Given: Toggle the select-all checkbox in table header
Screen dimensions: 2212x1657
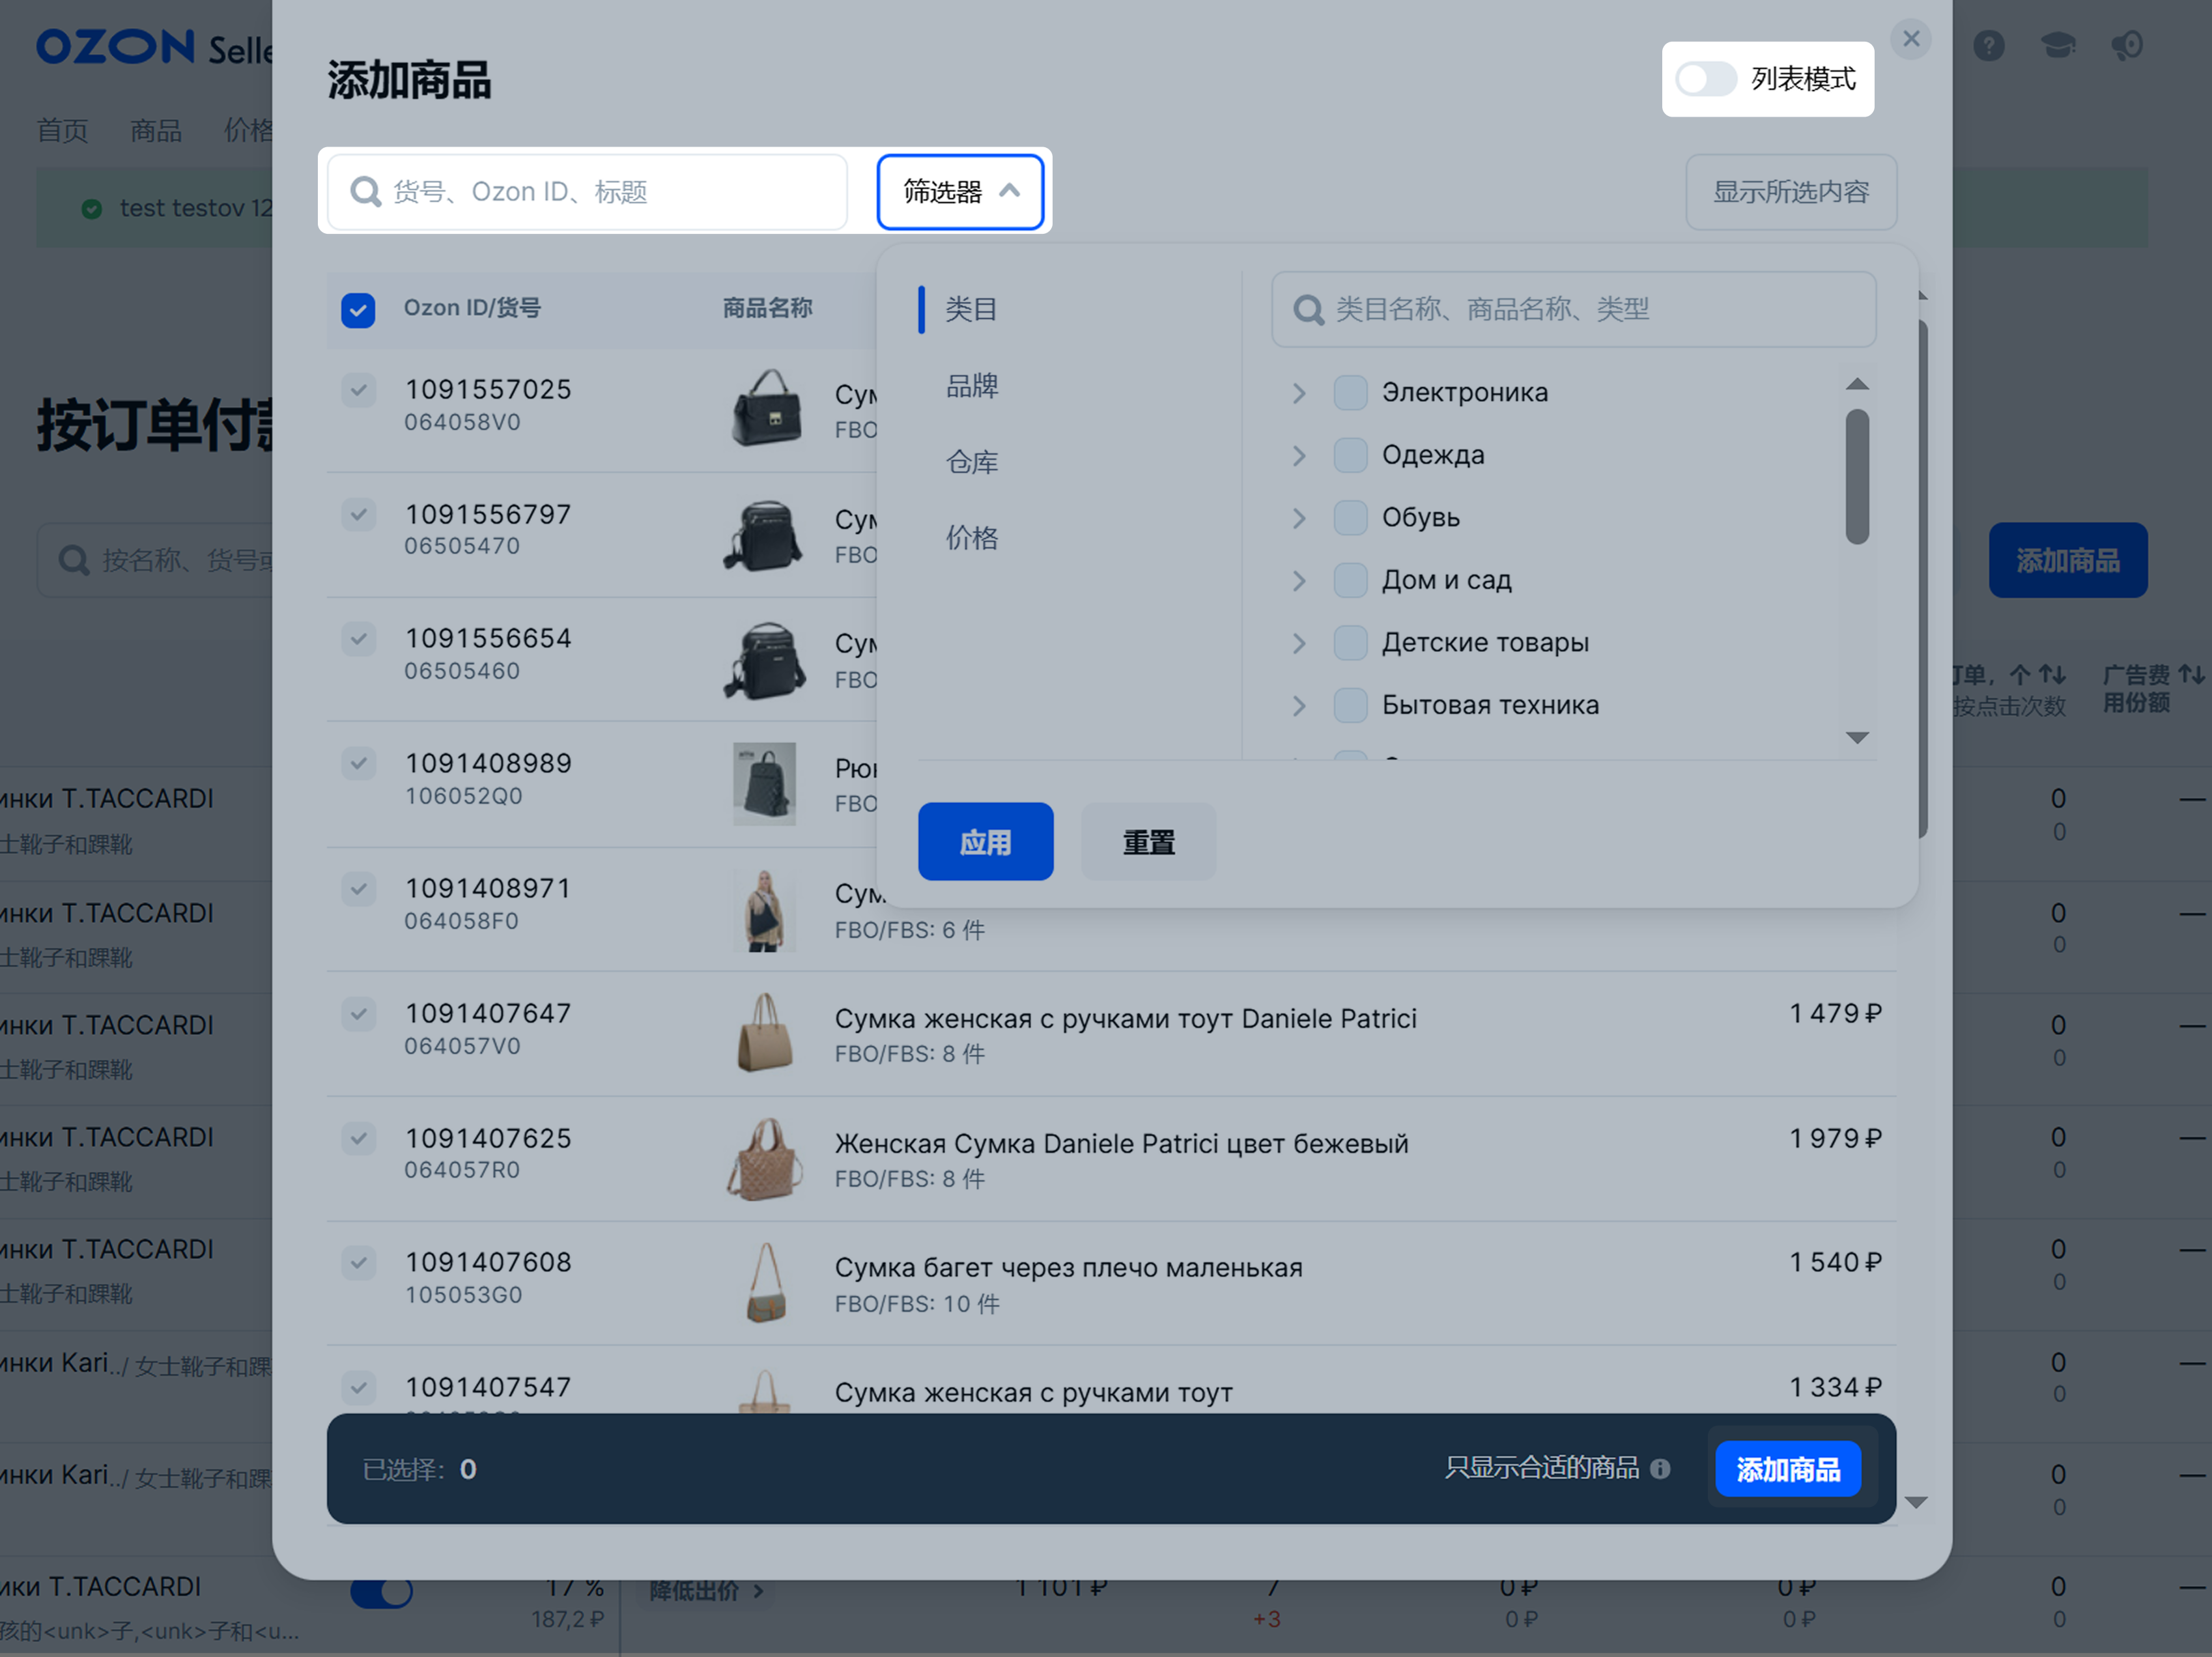Looking at the screenshot, I should coord(358,310).
